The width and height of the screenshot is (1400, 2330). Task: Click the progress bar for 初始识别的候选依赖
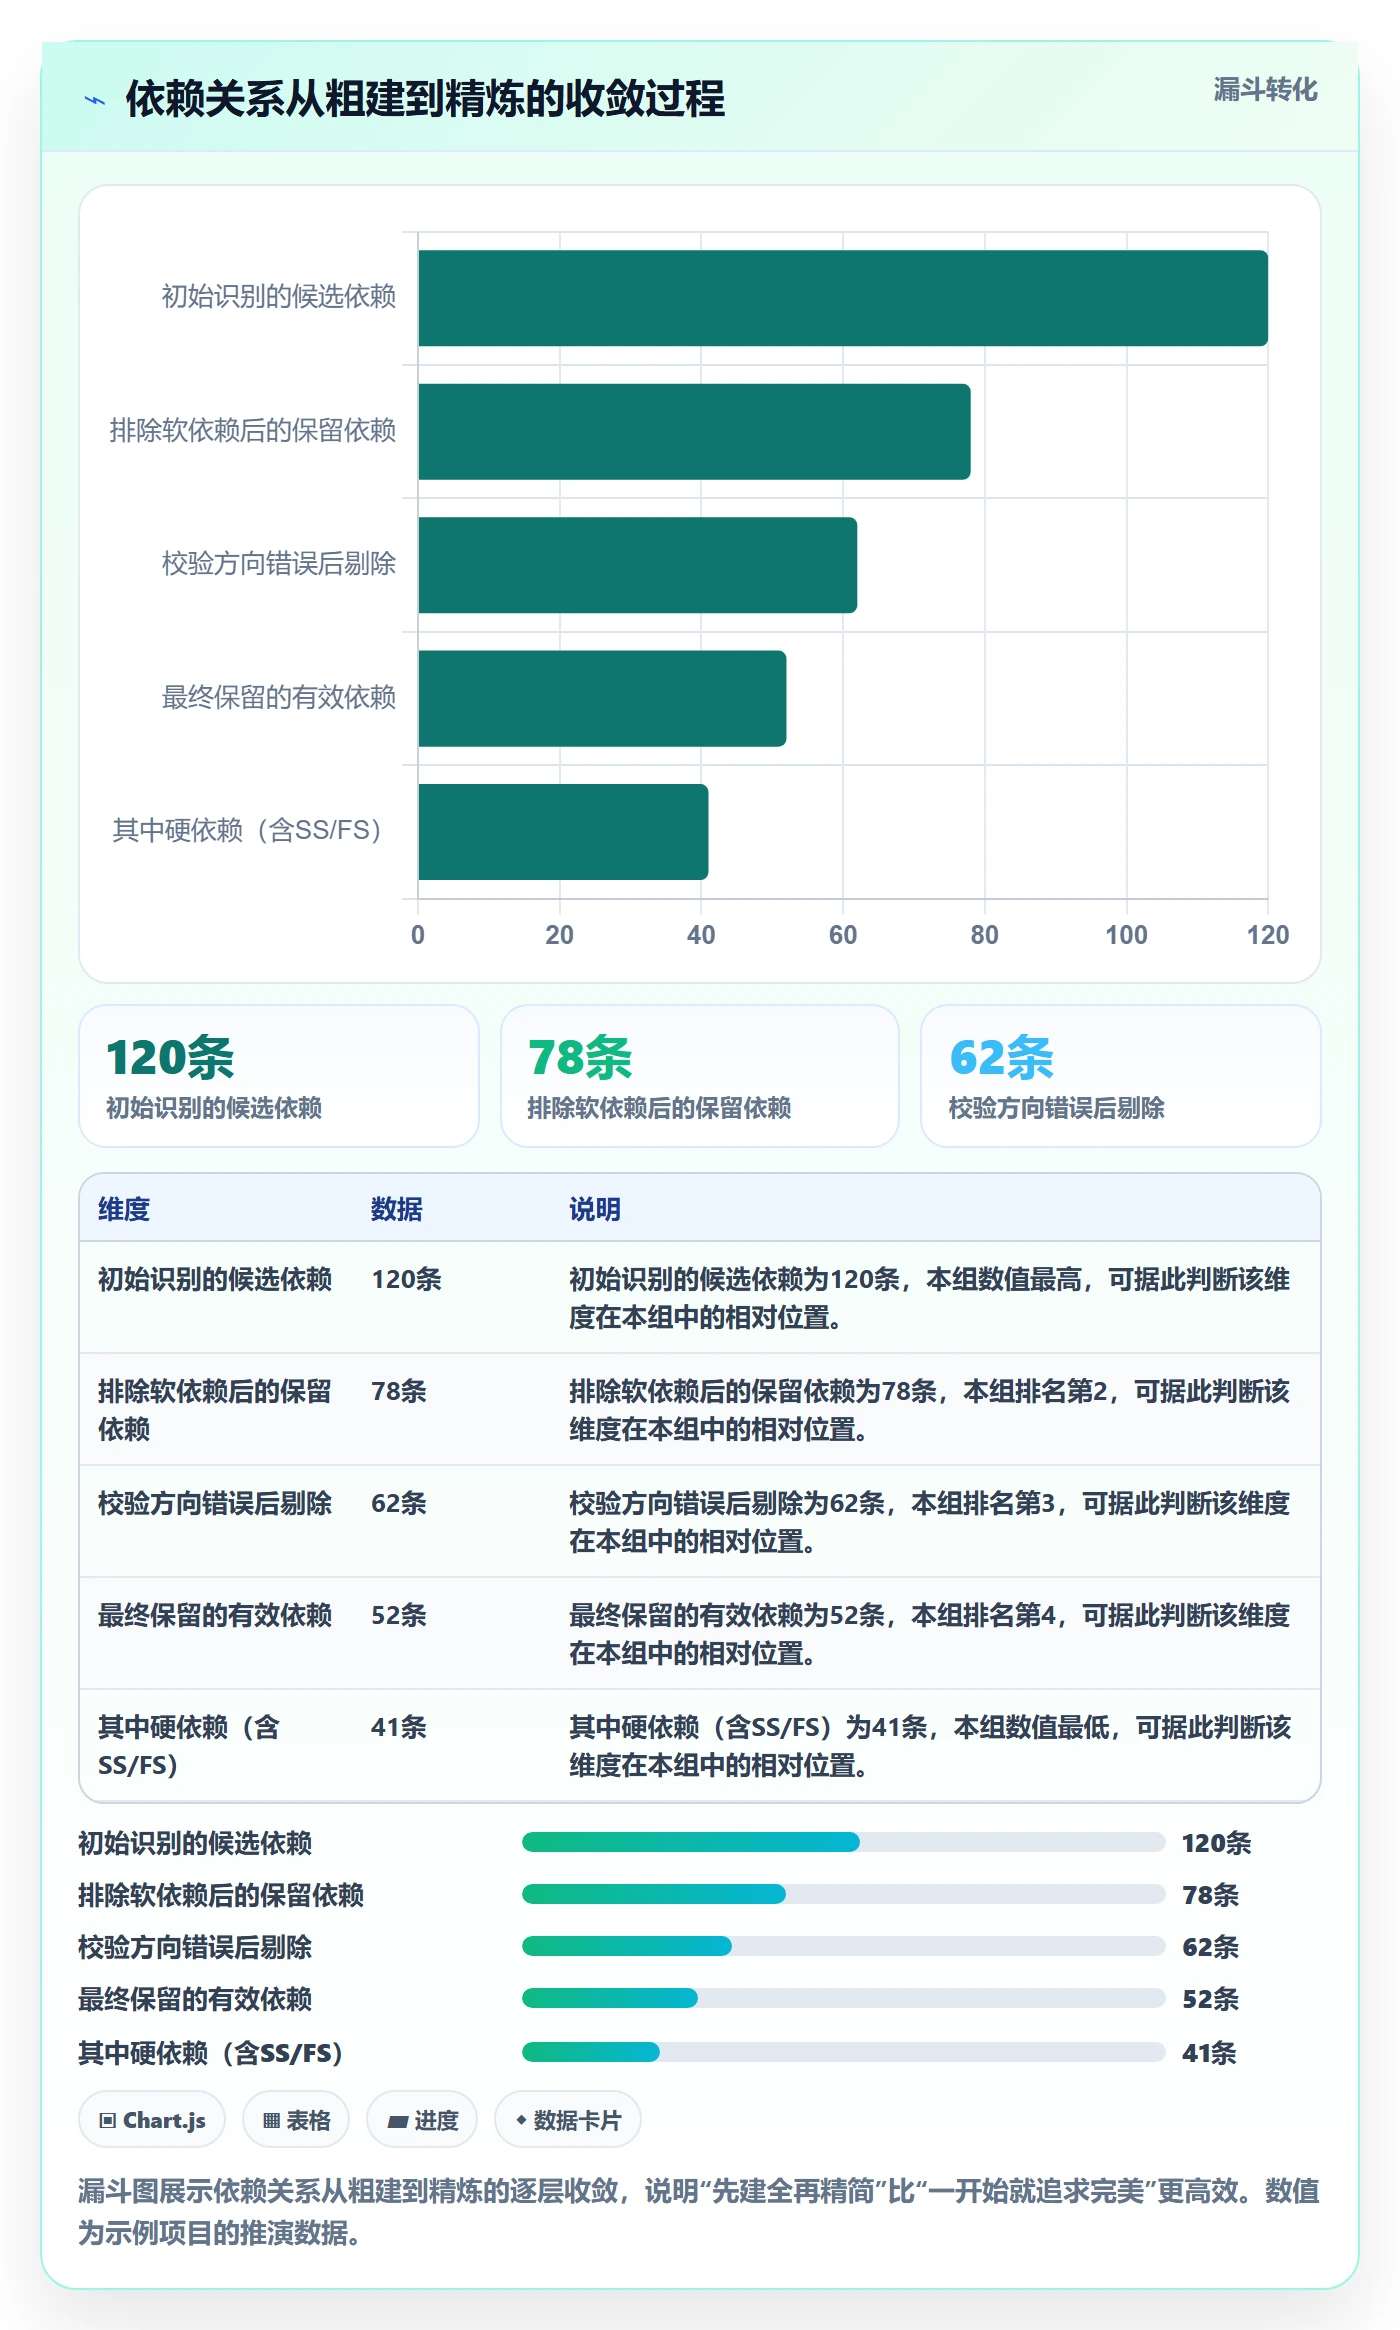[843, 1842]
